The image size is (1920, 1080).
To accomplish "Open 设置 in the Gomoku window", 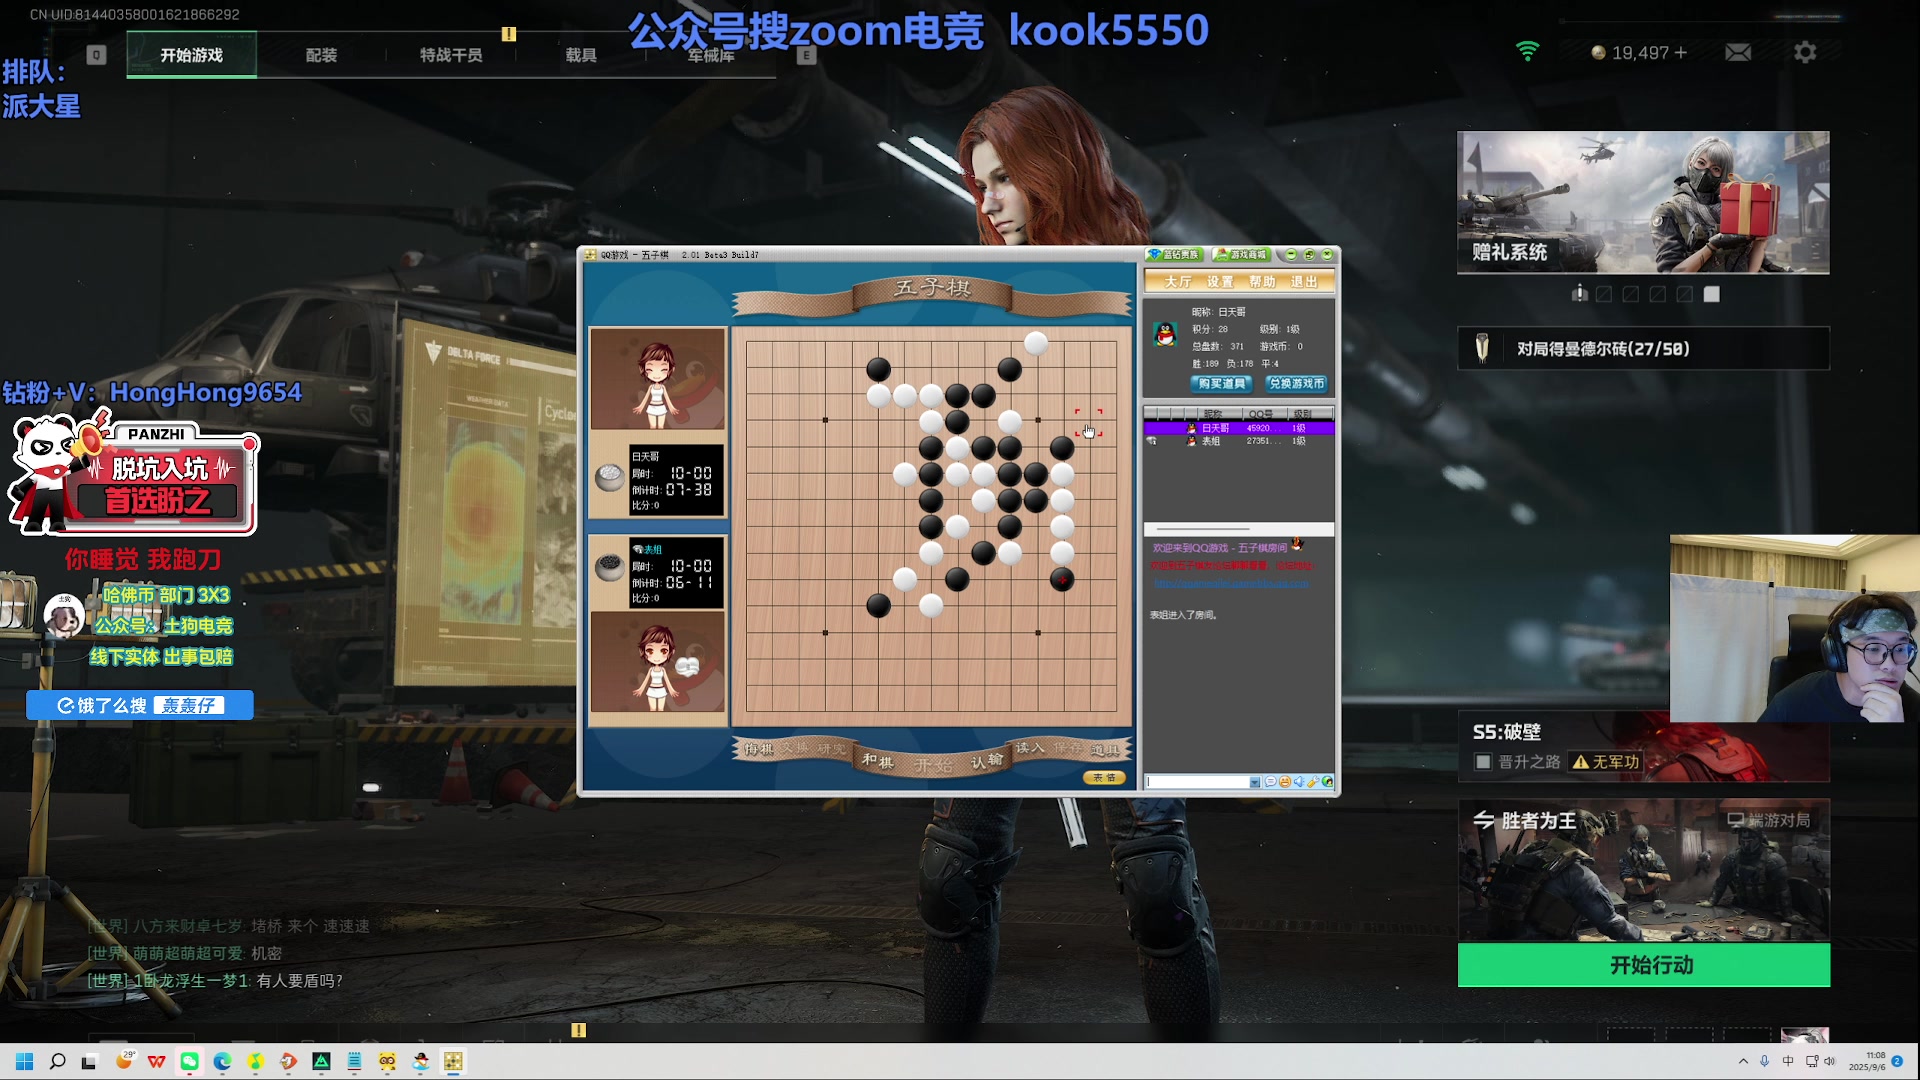I will click(x=1219, y=282).
